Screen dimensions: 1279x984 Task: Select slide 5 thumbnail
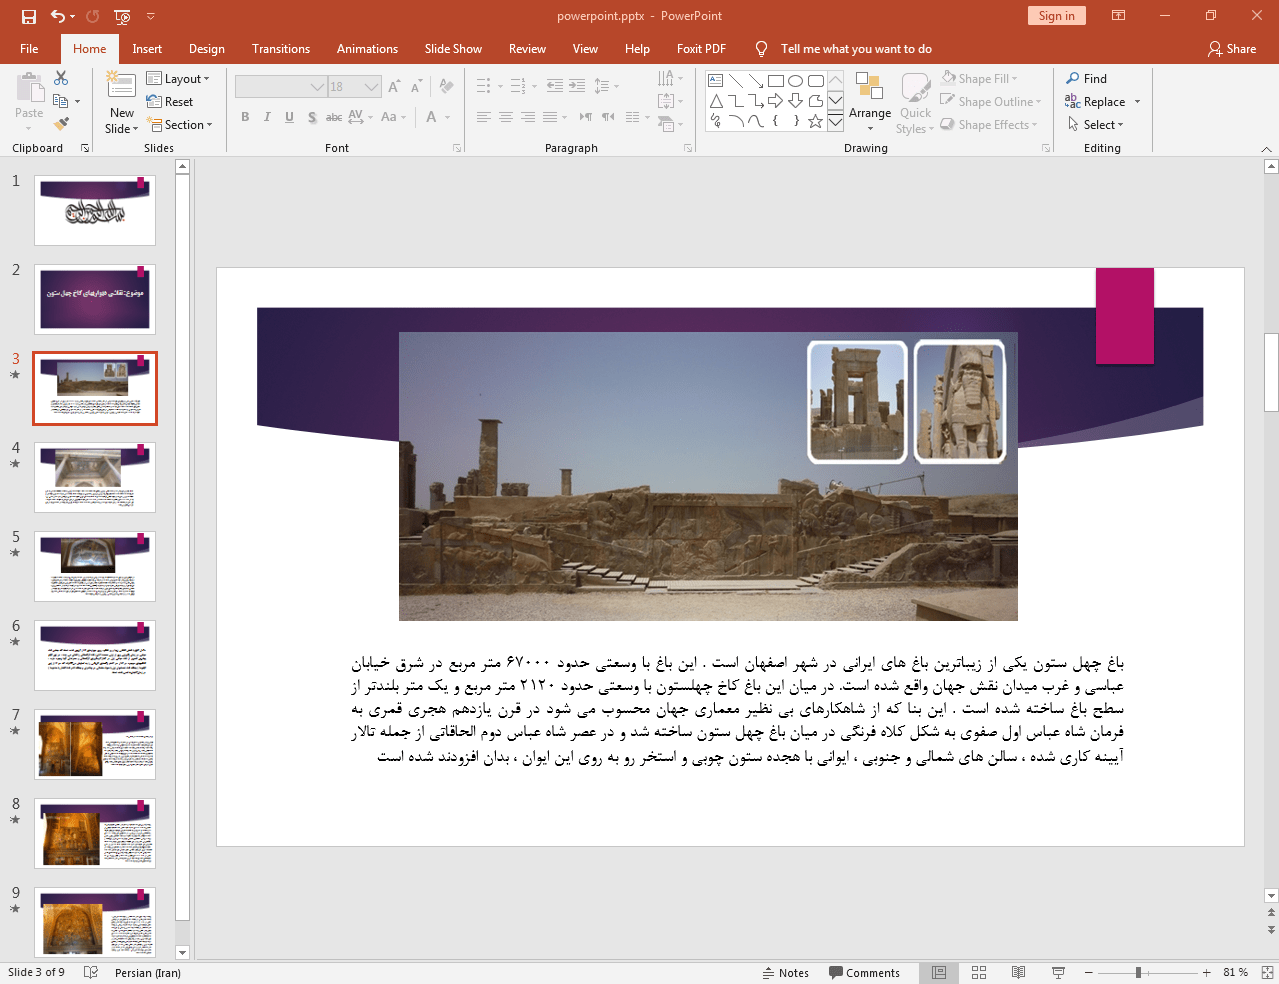click(95, 566)
